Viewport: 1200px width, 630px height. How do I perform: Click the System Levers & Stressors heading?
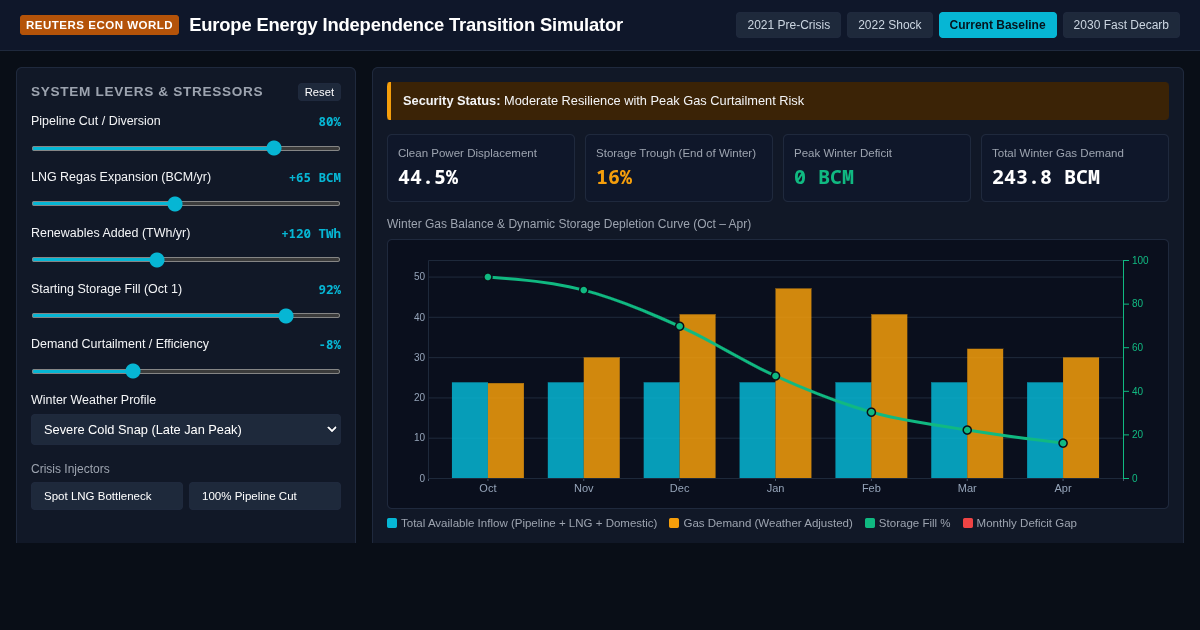pos(147,91)
